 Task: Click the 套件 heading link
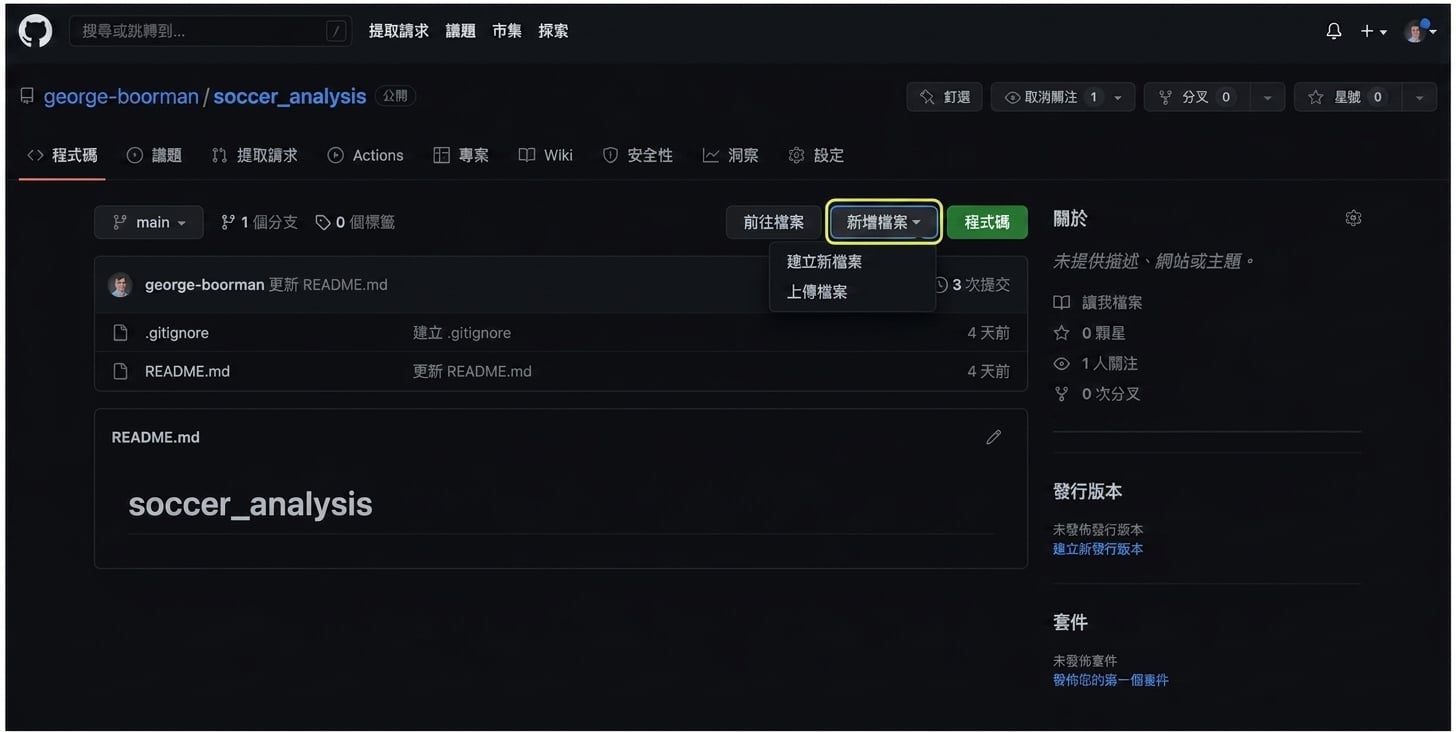coord(1070,622)
